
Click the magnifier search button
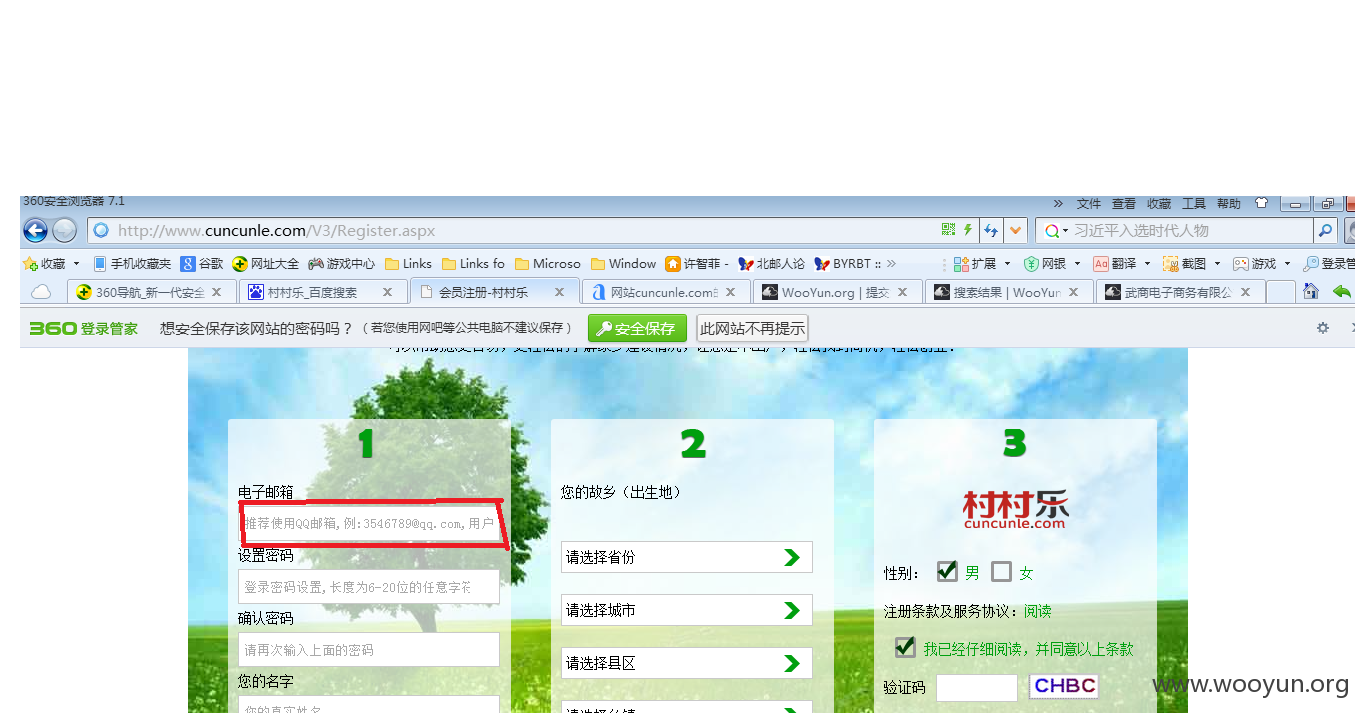click(x=1325, y=231)
